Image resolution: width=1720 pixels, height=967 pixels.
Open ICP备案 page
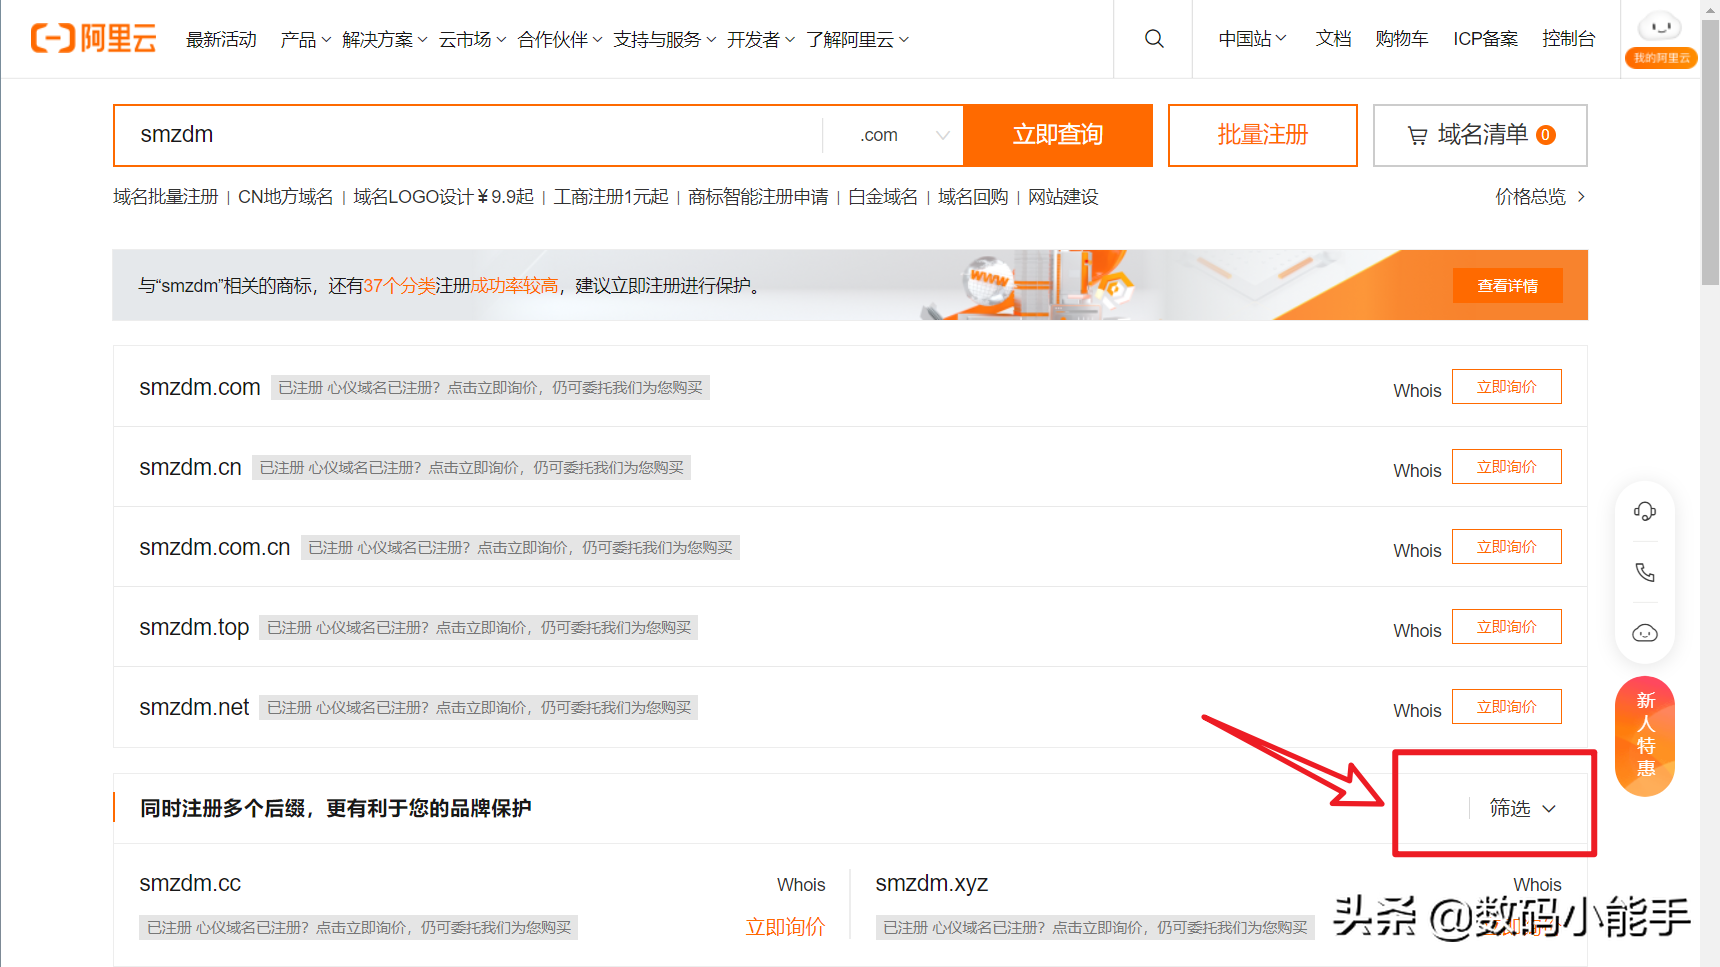coord(1485,39)
